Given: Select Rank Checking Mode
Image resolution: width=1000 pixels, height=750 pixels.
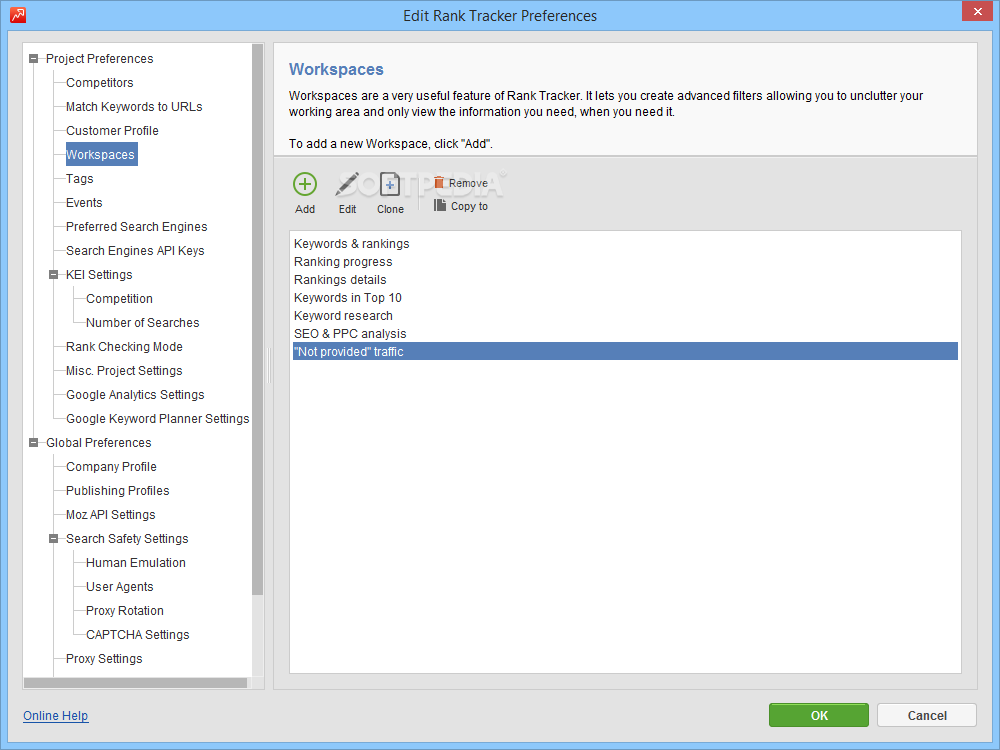Looking at the screenshot, I should [x=124, y=347].
